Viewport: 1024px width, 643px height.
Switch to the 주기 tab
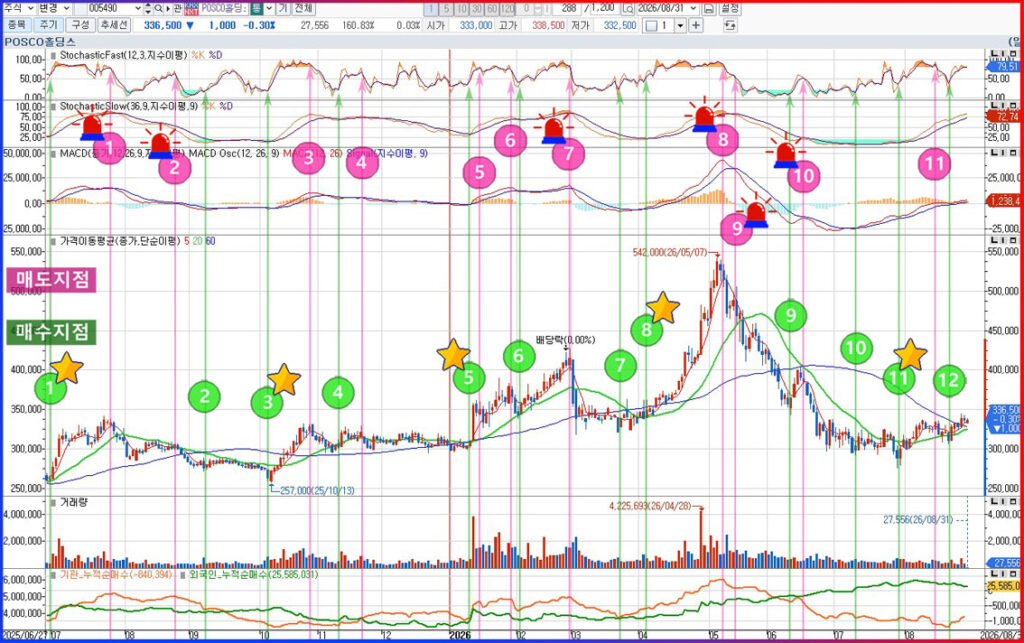coord(48,25)
